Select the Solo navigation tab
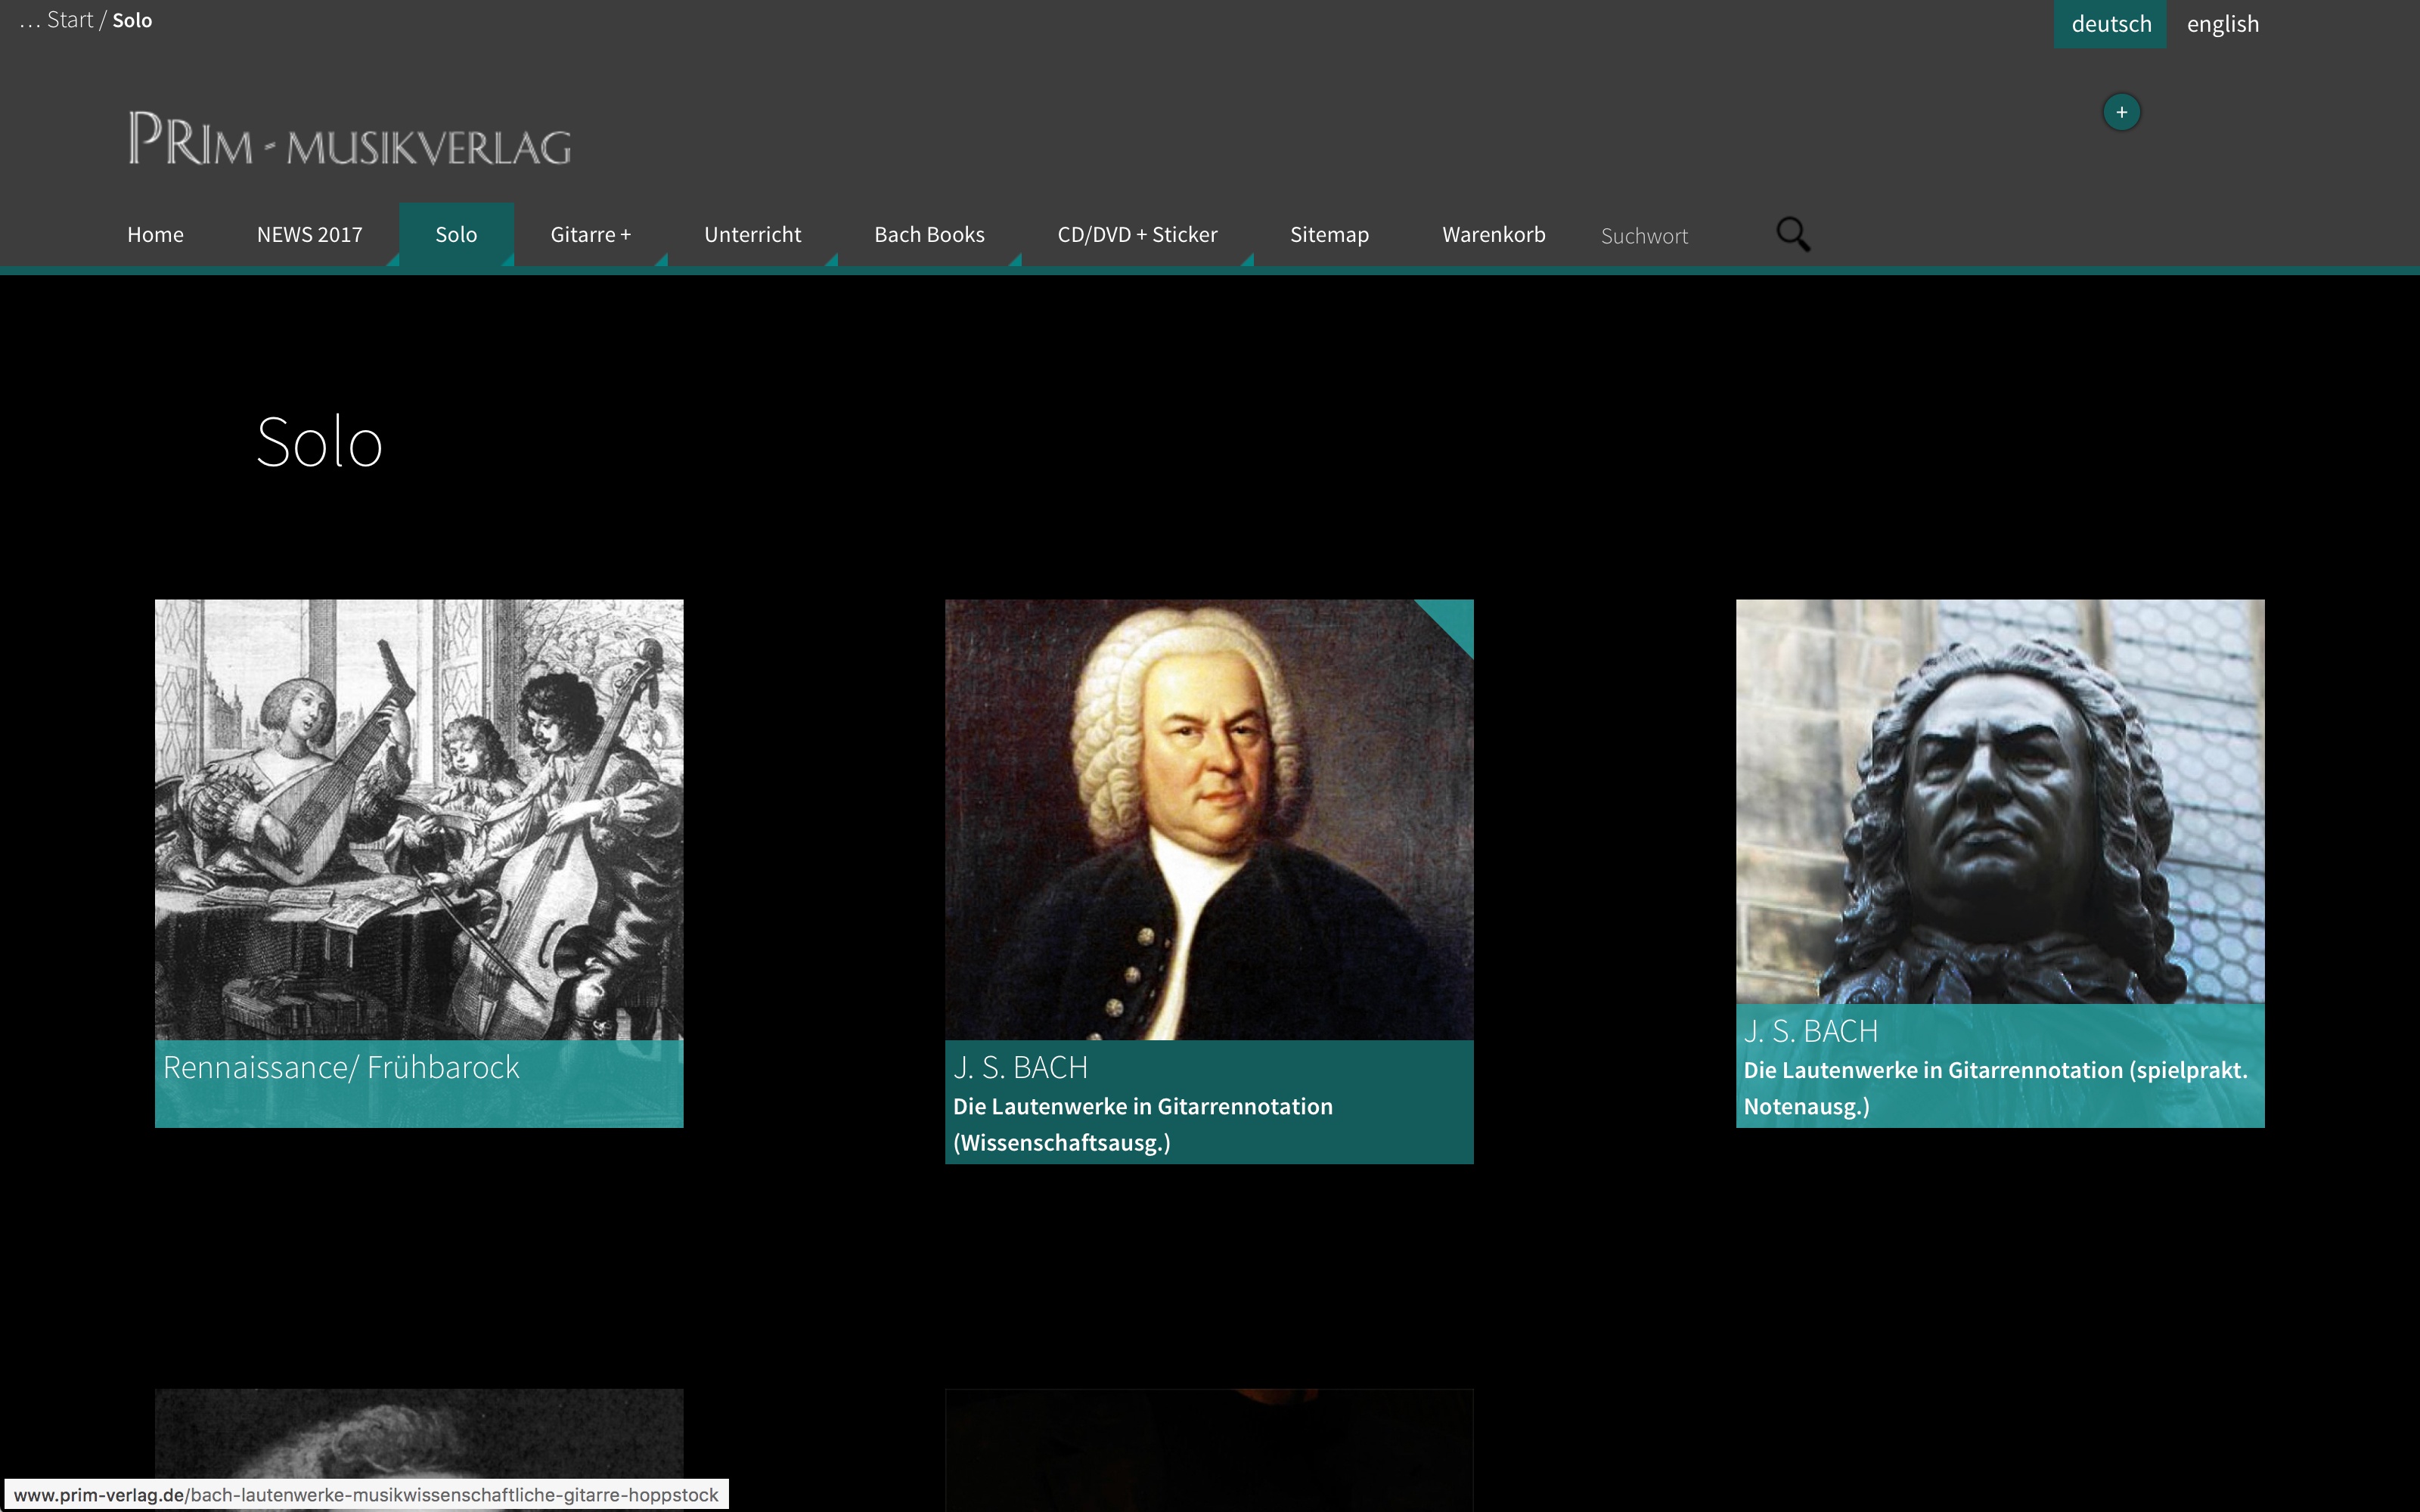This screenshot has width=2420, height=1512. (x=456, y=235)
